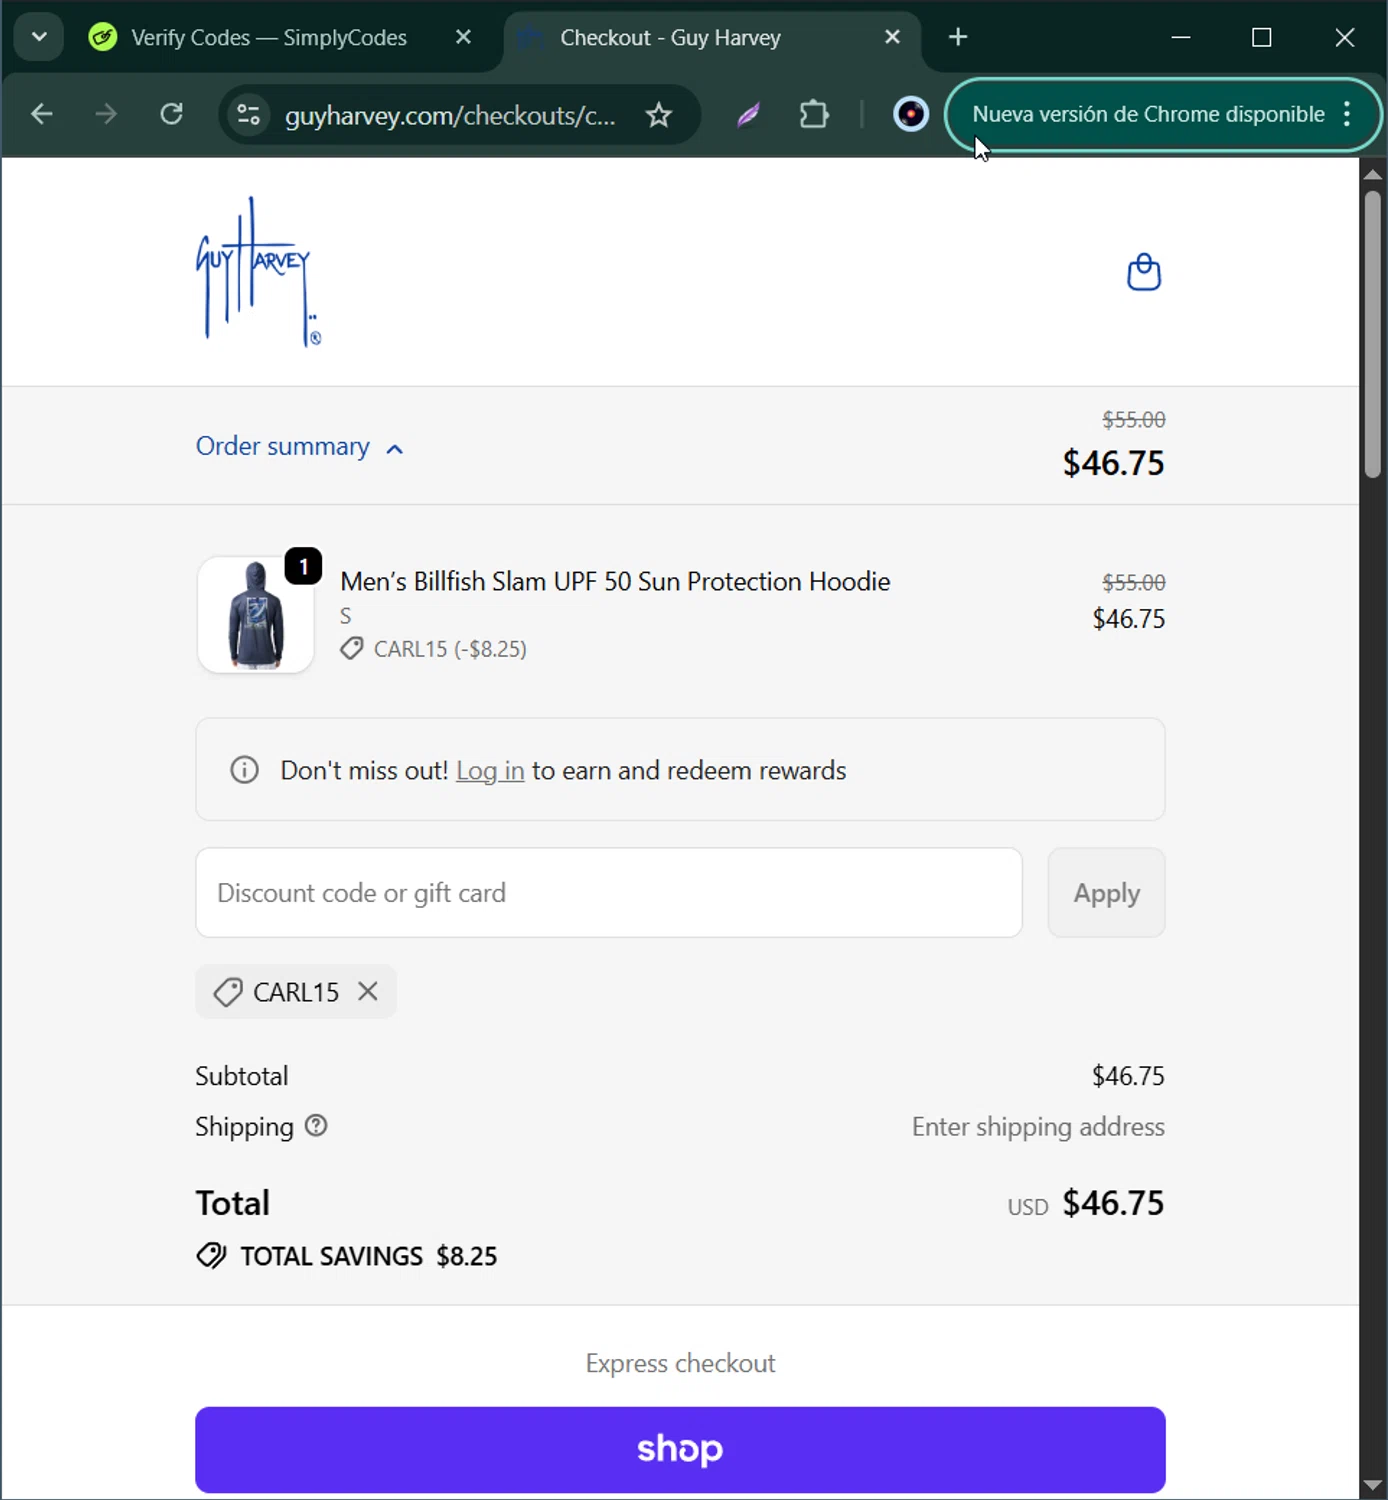Viewport: 1388px width, 1500px height.
Task: Click the Discount code or gift card field
Action: [x=609, y=893]
